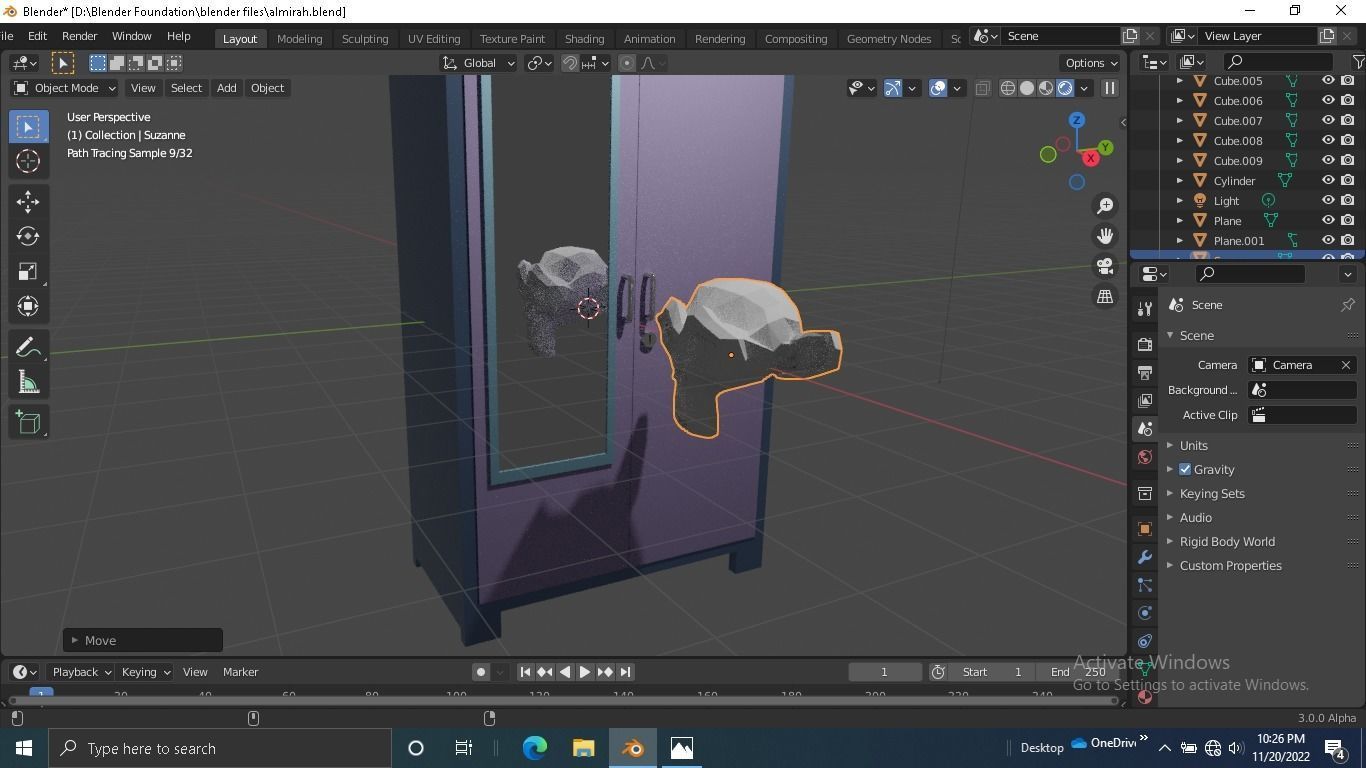1366x768 pixels.
Task: Select wireframe viewport shading
Action: [x=1008, y=88]
